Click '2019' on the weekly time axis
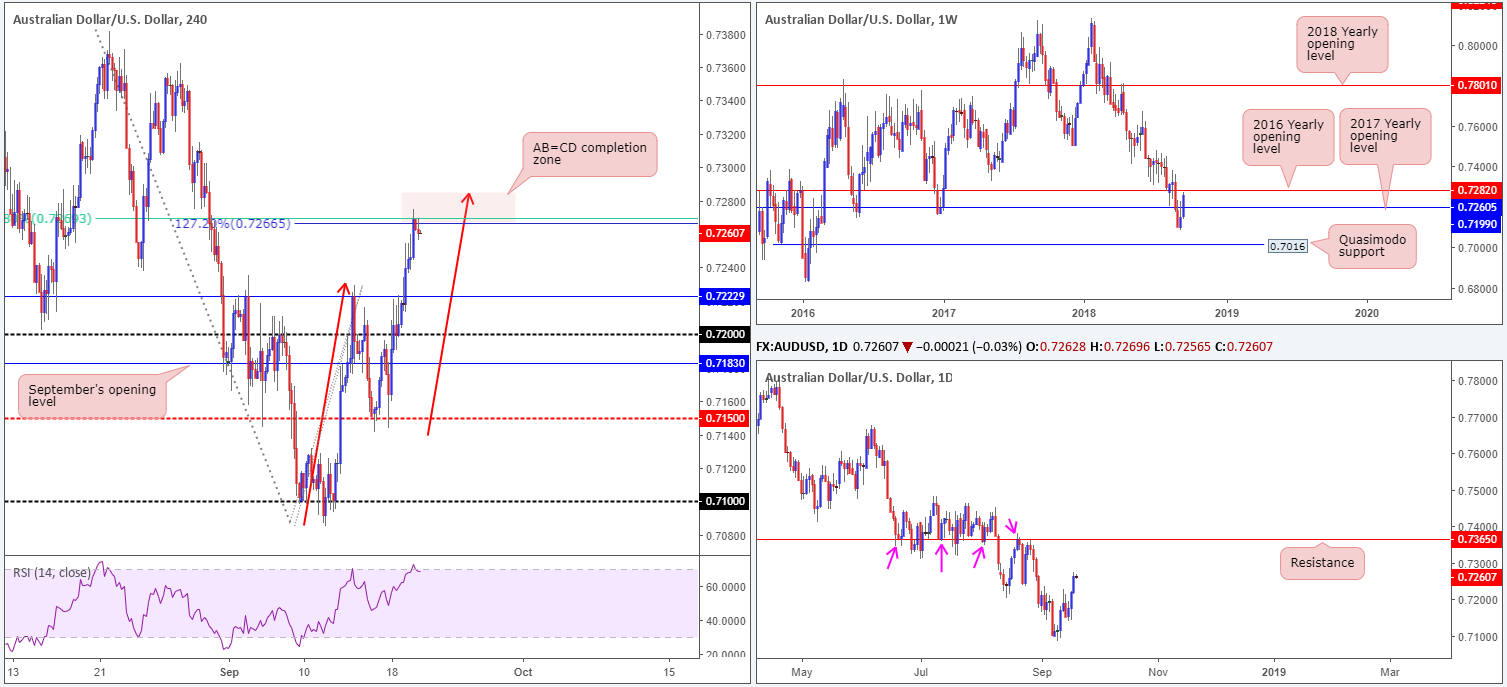Image resolution: width=1507 pixels, height=687 pixels. coord(1226,312)
